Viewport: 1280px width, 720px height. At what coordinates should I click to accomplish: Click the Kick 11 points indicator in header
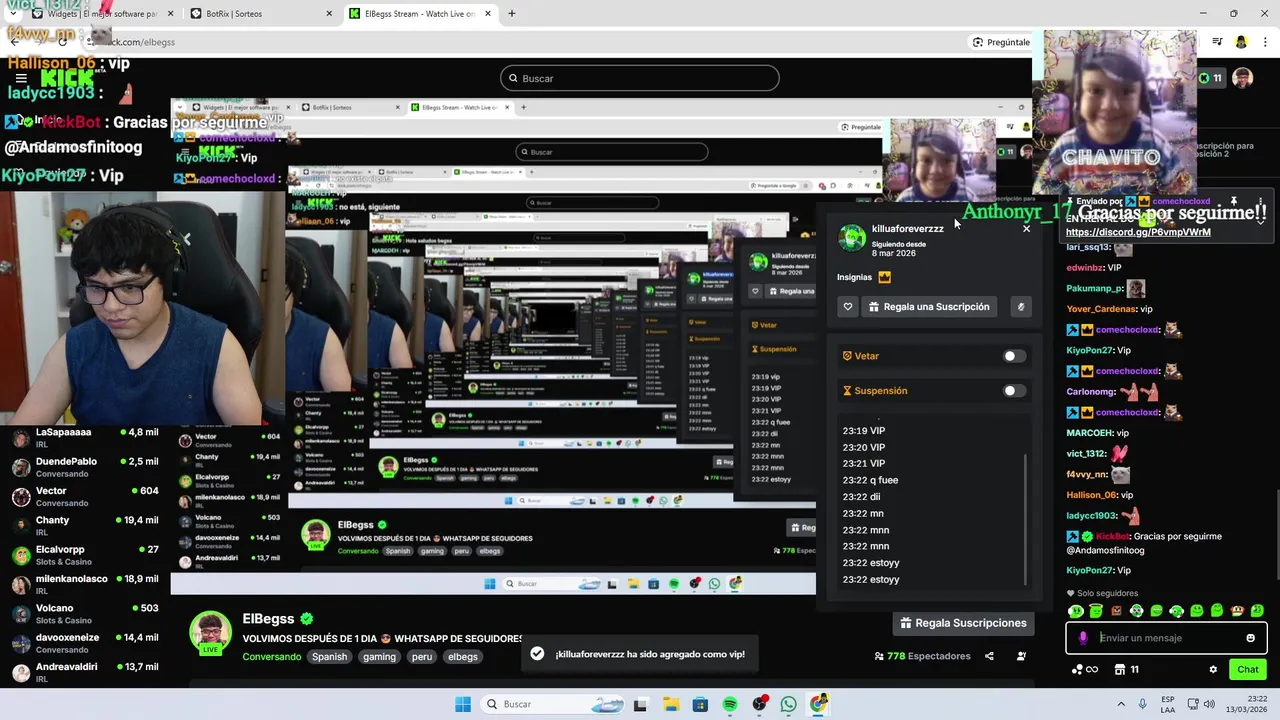(1210, 78)
